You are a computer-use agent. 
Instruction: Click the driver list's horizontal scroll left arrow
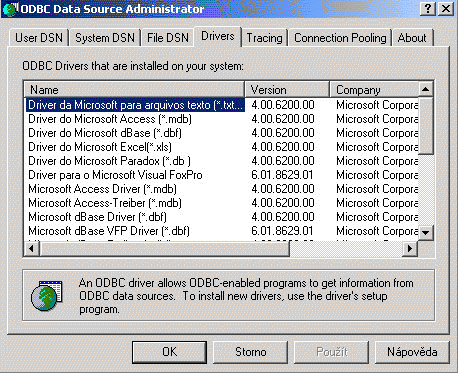click(32, 248)
